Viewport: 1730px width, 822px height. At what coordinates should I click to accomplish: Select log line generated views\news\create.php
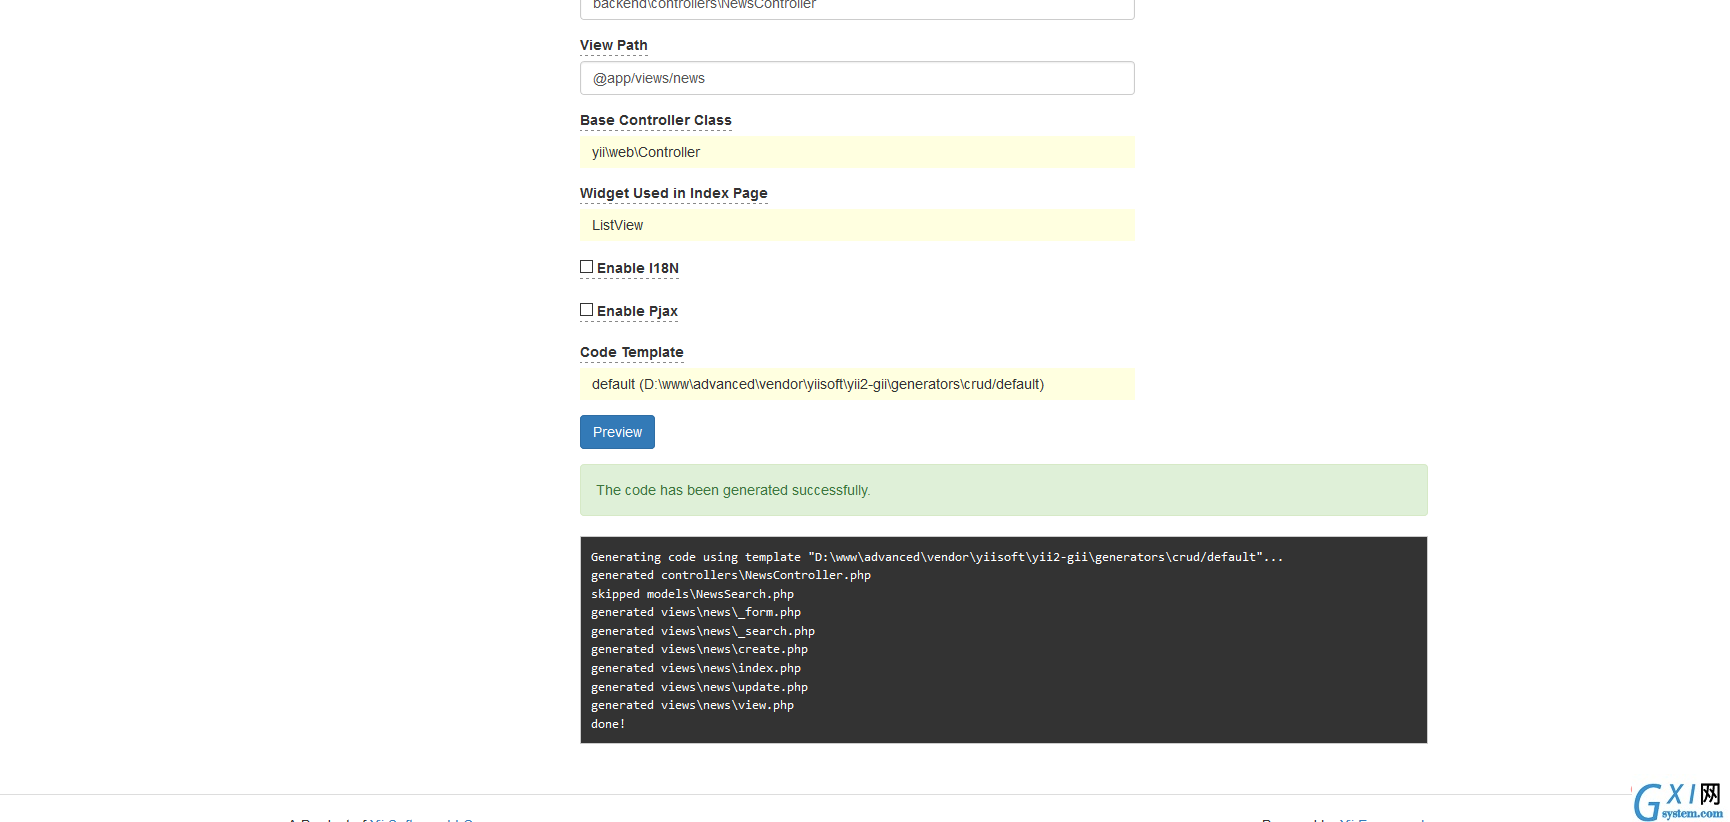click(699, 649)
